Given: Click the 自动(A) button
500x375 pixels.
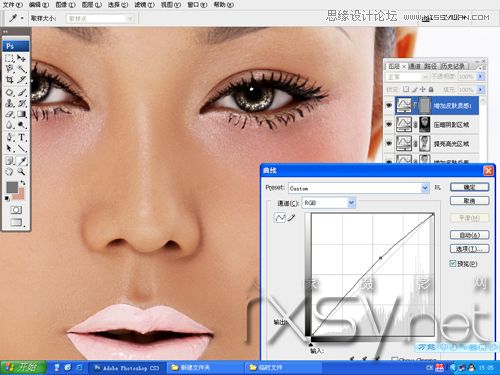Looking at the screenshot, I should coord(470,235).
